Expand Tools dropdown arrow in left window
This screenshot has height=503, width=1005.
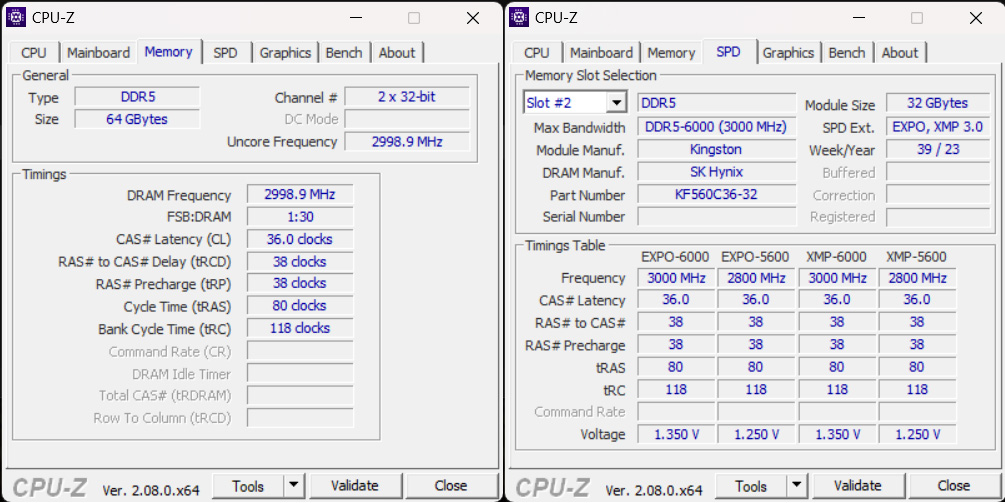[x=294, y=486]
